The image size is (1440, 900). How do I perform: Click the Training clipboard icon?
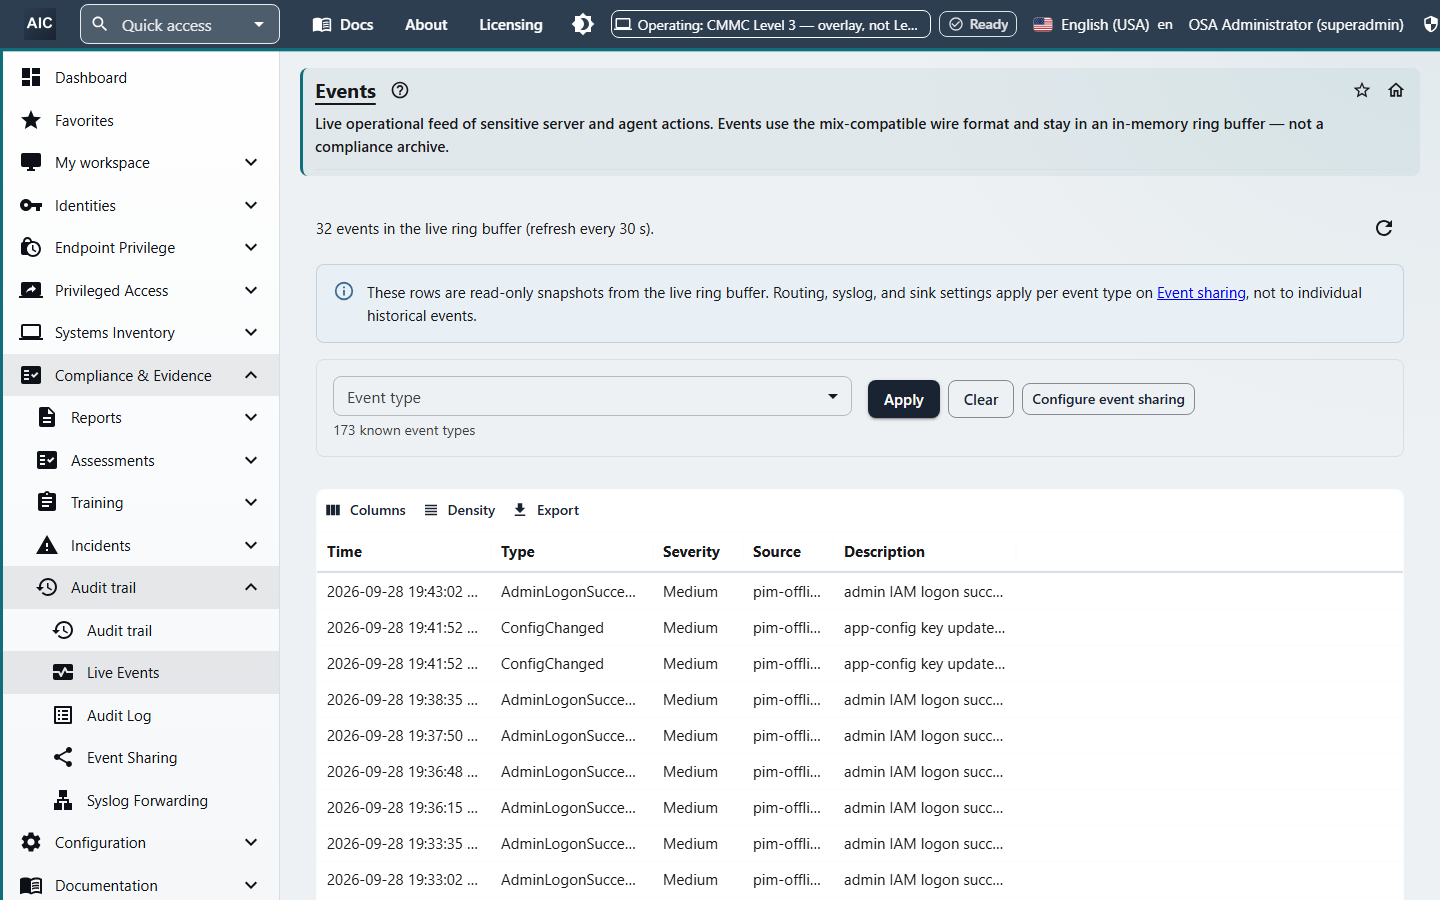tap(47, 502)
